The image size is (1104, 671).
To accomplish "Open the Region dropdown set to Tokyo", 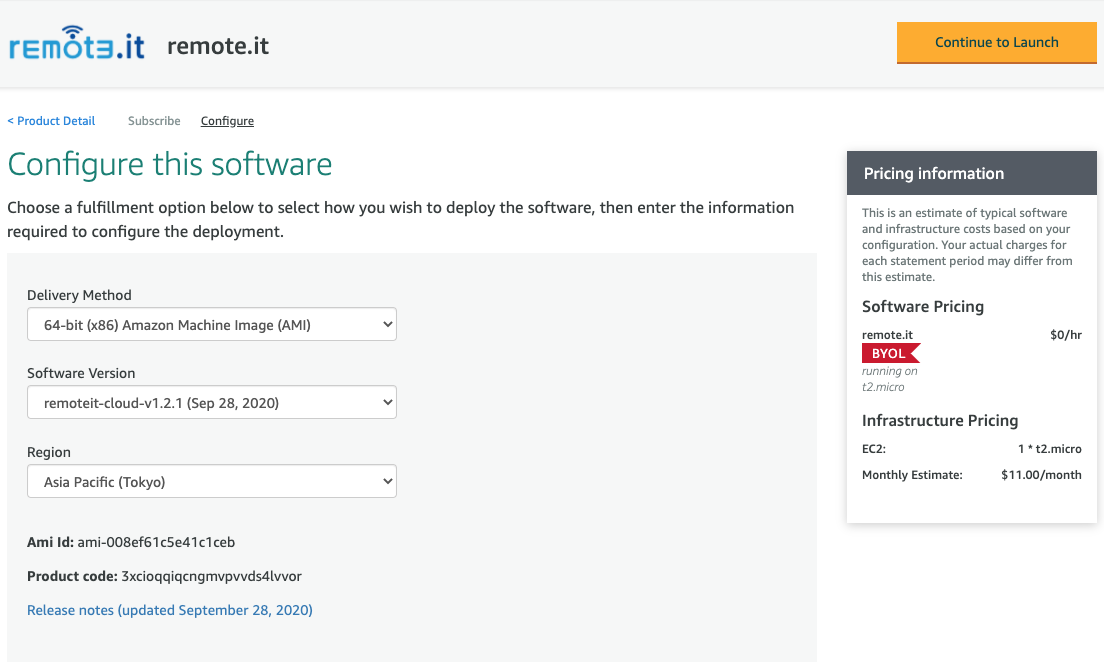I will 212,482.
